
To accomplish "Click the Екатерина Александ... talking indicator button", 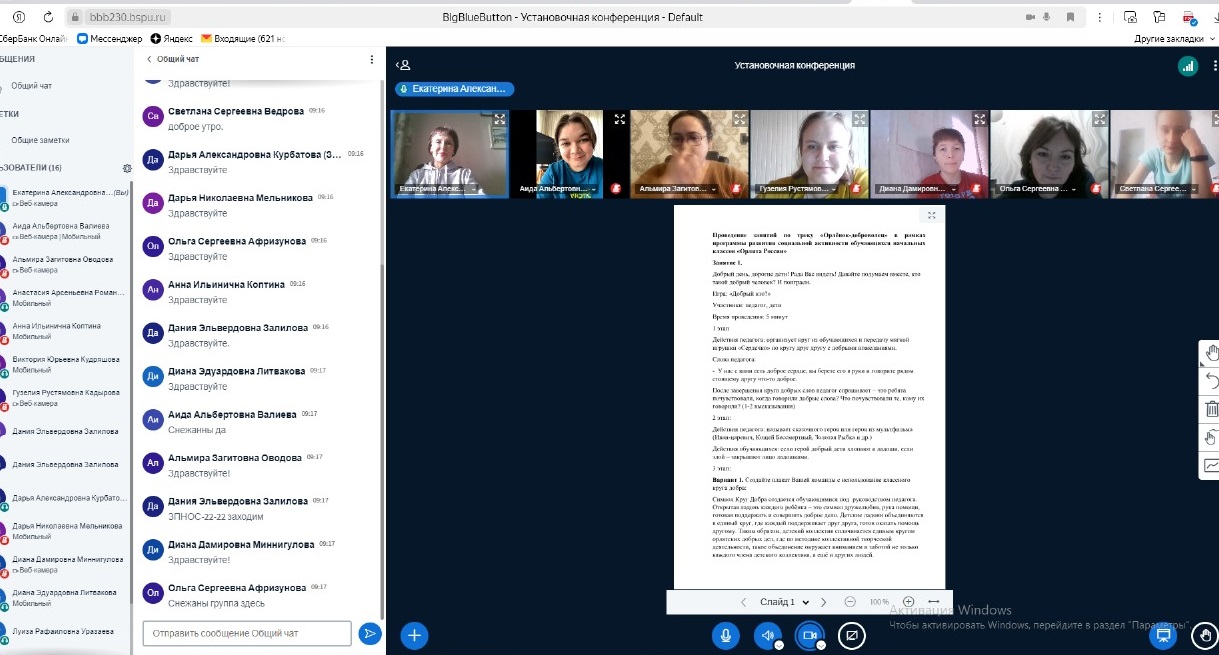I will coord(454,89).
